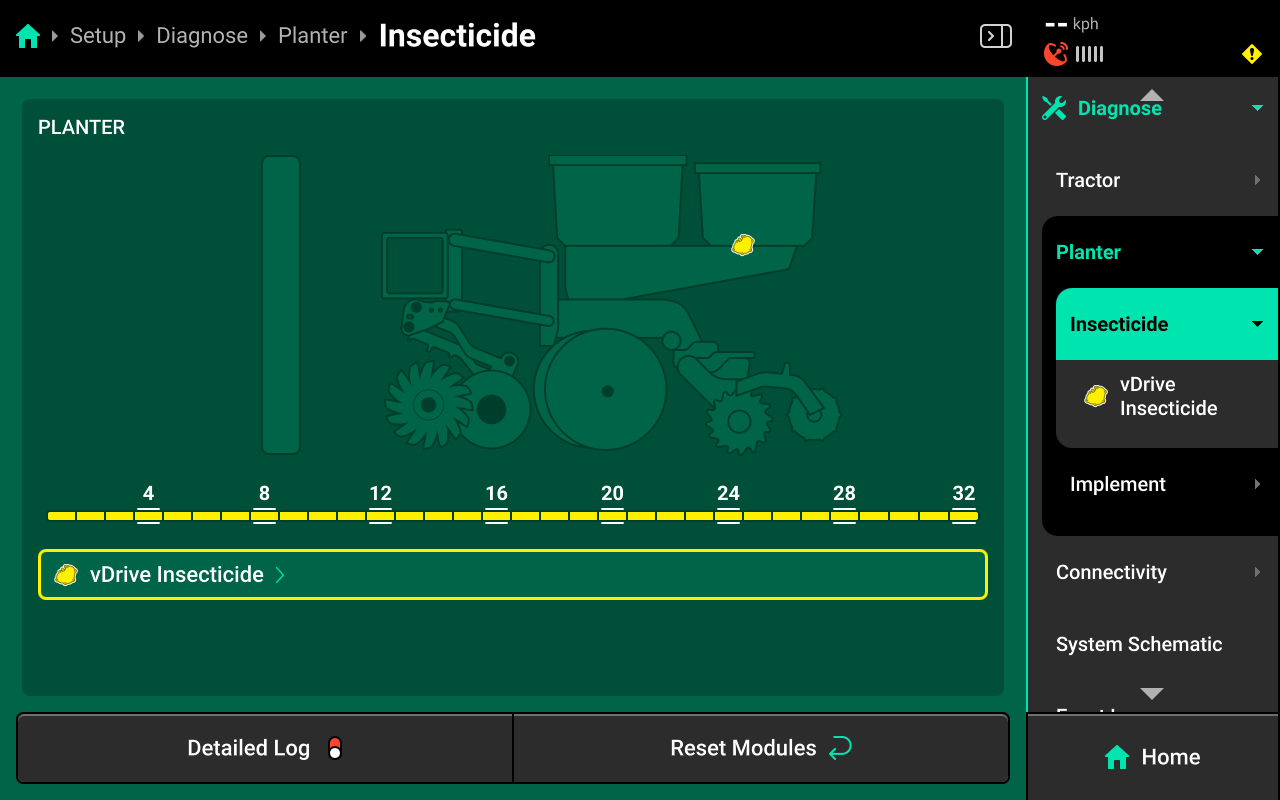
Task: Open vDrive Insecticide row in planter panel
Action: (x=513, y=575)
